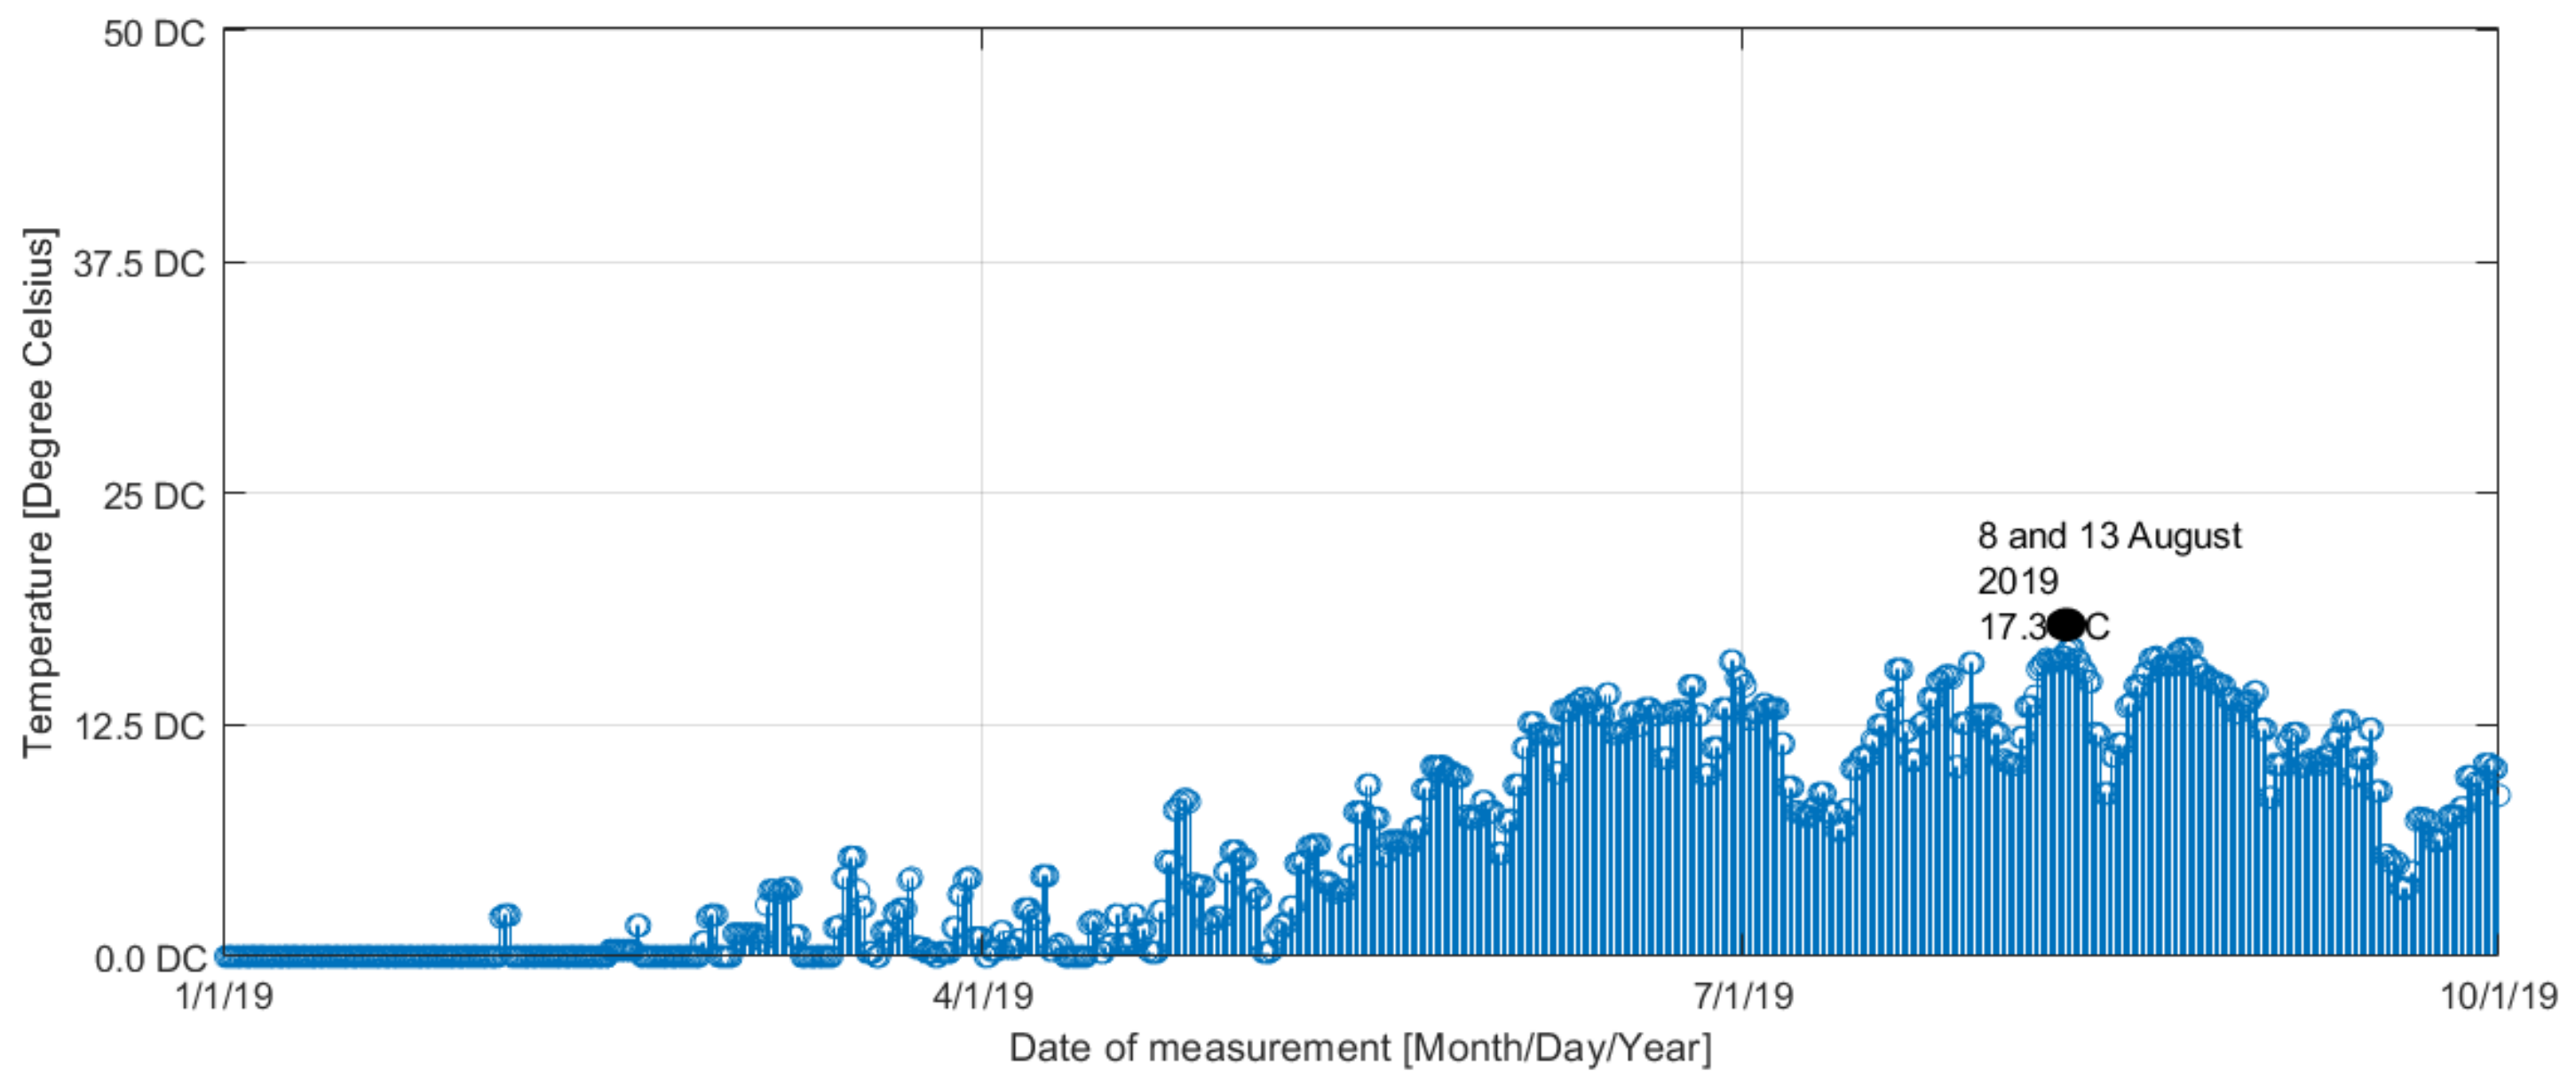
Task: Select the 'Date of measurement' x-axis title
Action: pyautogui.click(x=1360, y=1048)
